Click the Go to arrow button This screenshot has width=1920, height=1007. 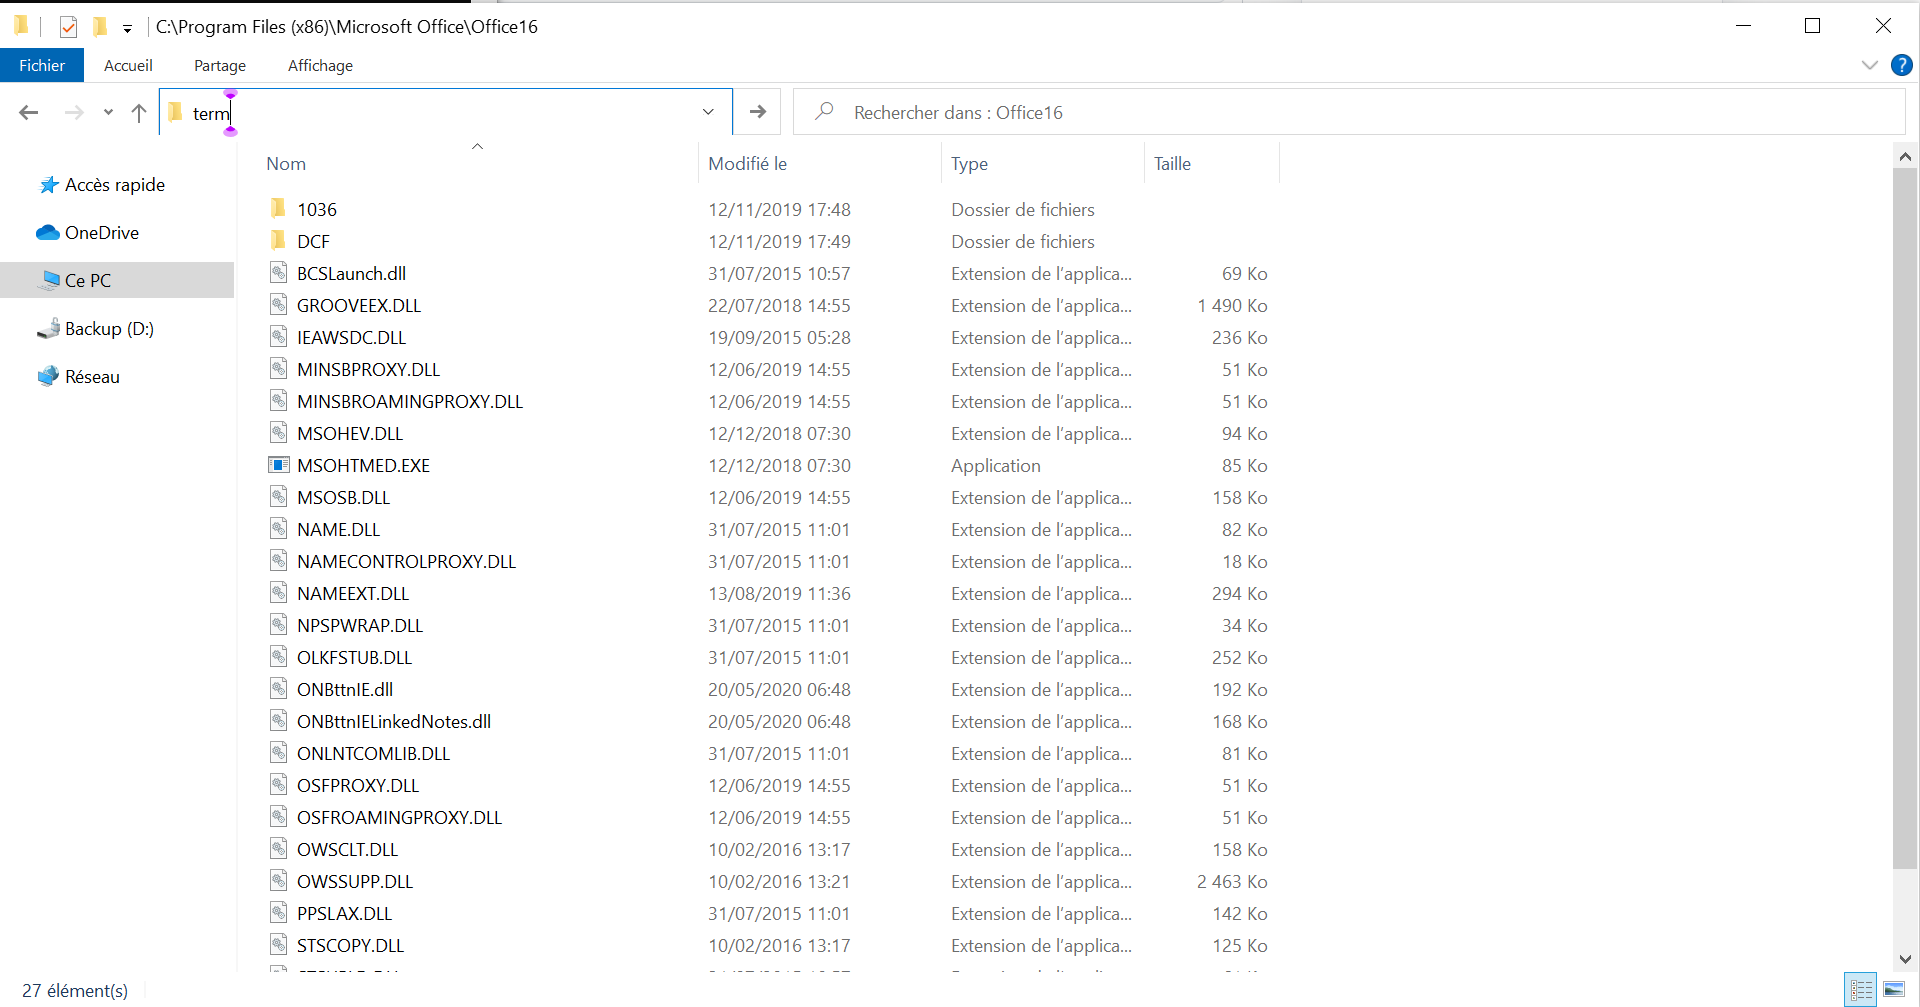coord(758,112)
